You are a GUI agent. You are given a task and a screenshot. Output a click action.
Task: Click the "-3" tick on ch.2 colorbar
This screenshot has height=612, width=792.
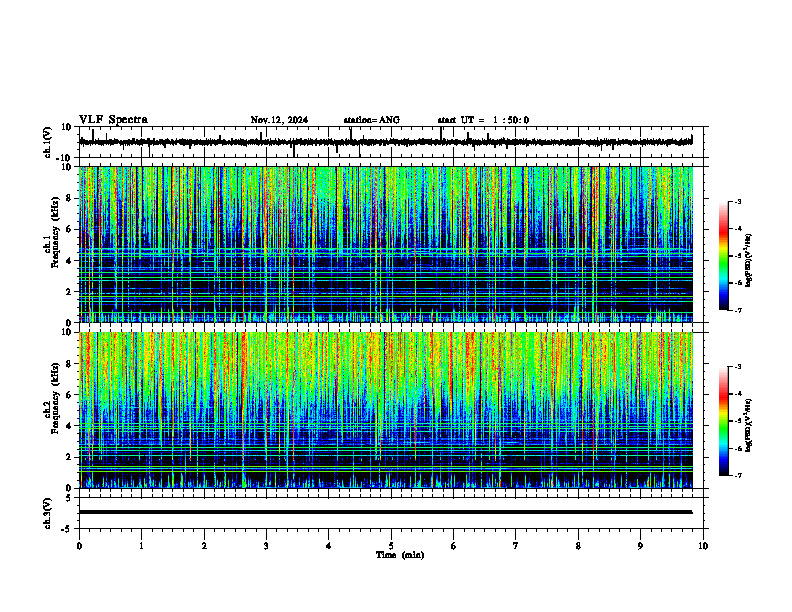coord(737,367)
